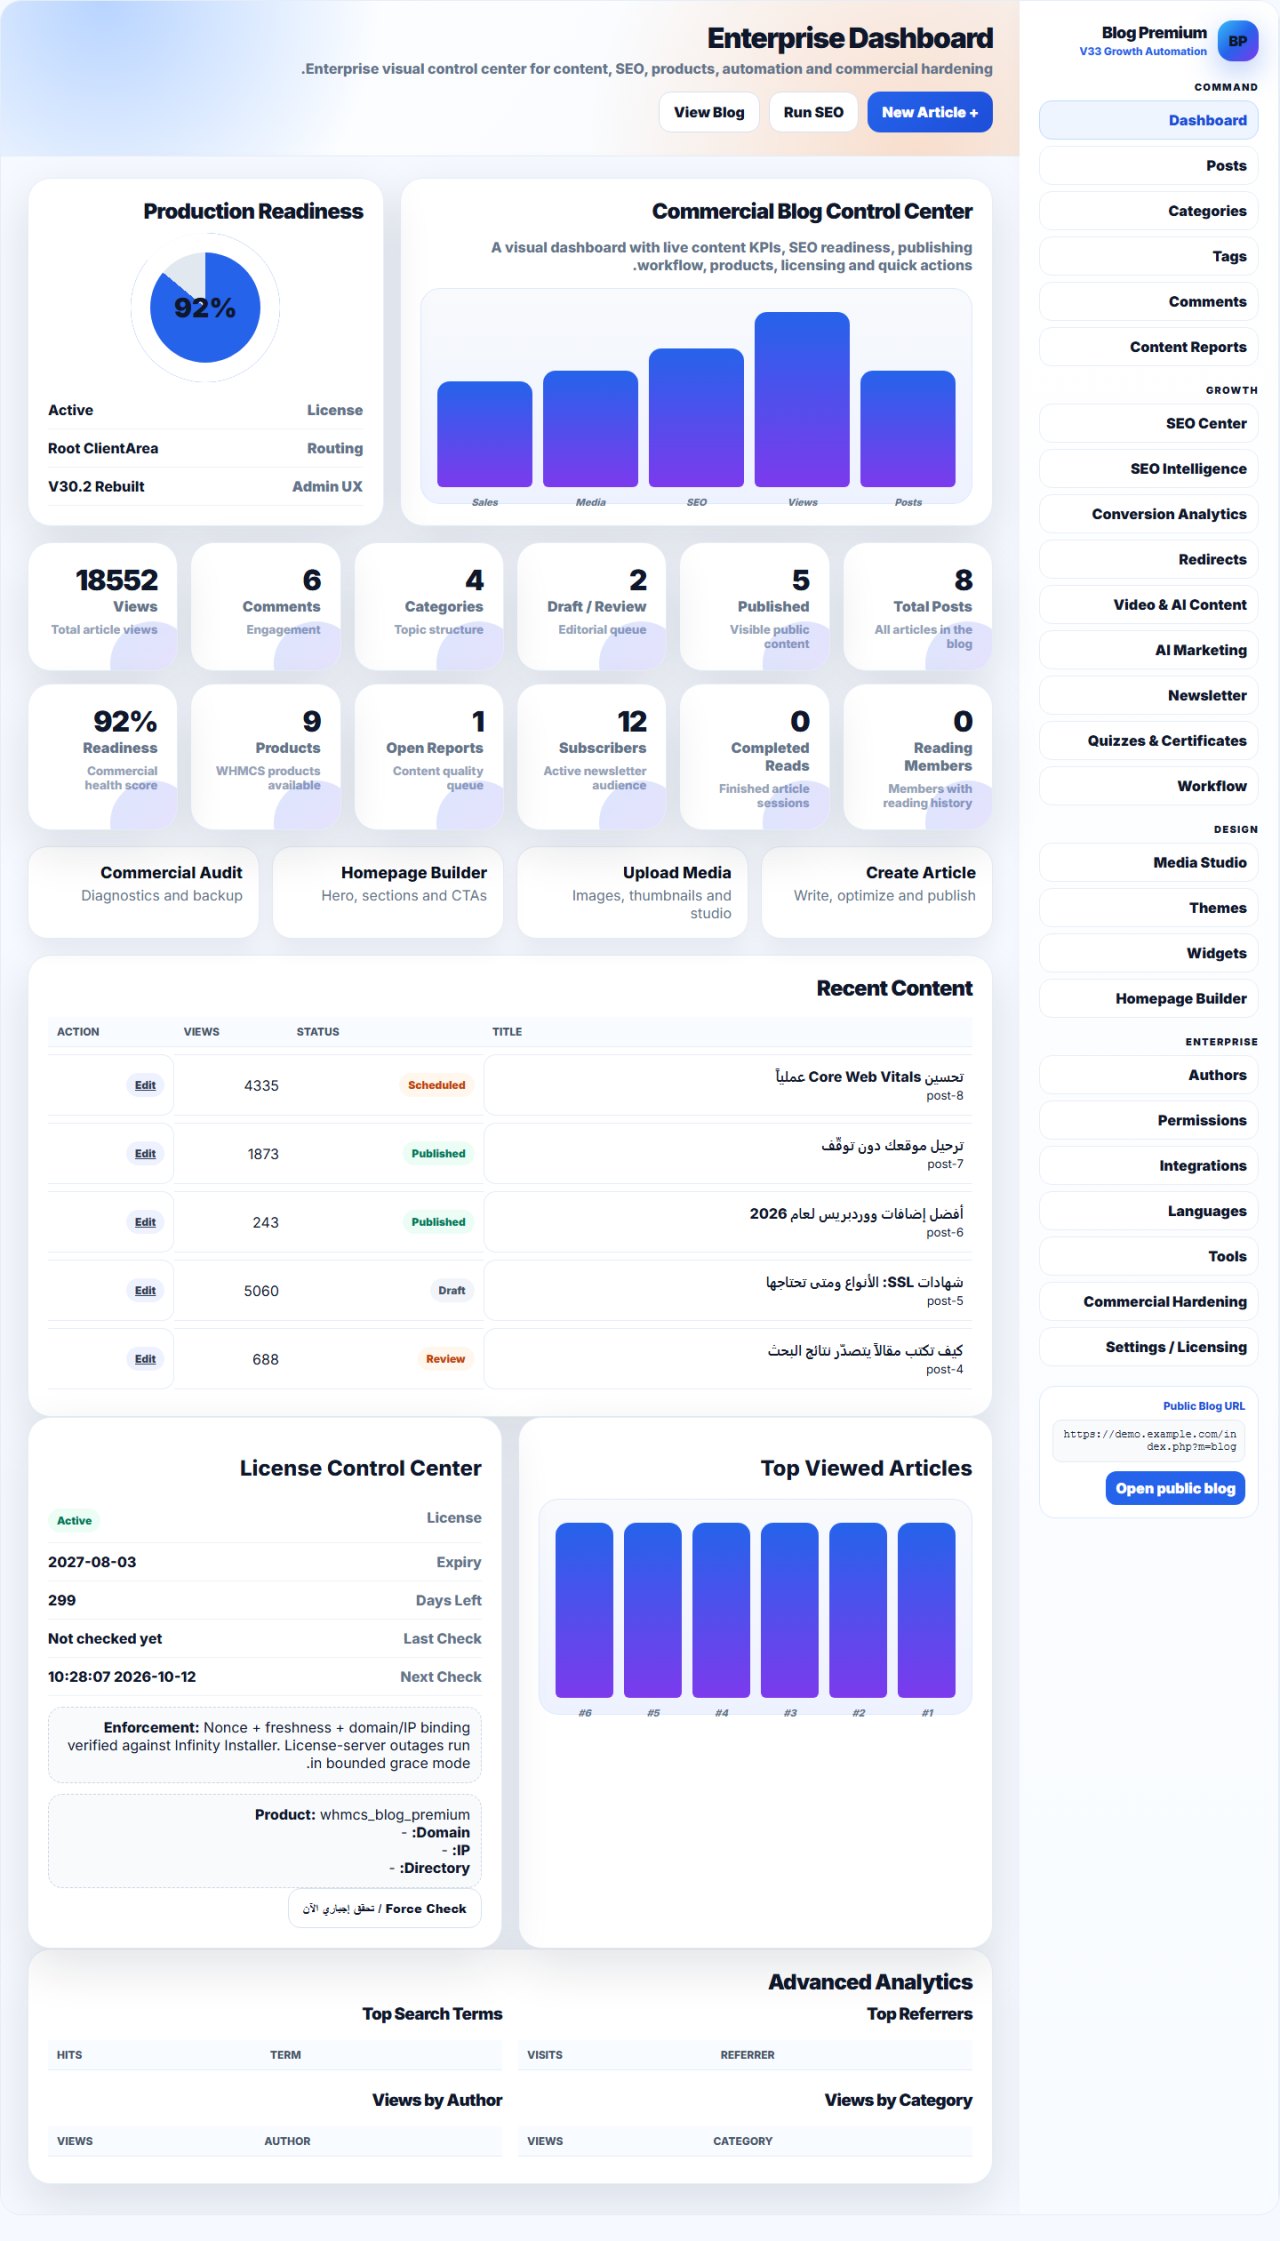1280x2241 pixels.
Task: Open Commercial Audit quick action
Action: point(143,892)
